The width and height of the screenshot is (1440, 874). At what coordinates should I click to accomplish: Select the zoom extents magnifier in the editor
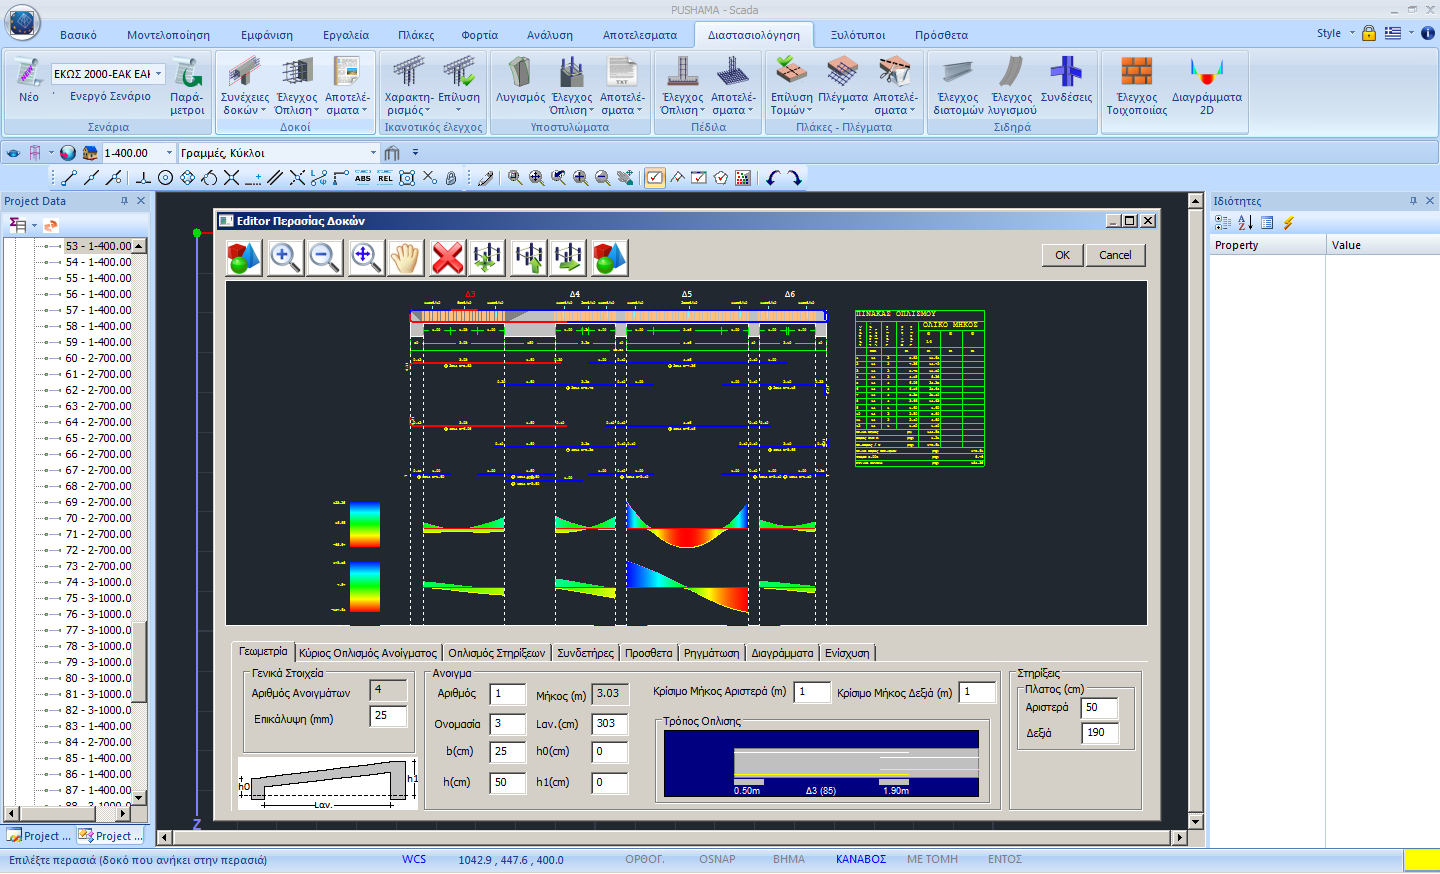point(366,257)
